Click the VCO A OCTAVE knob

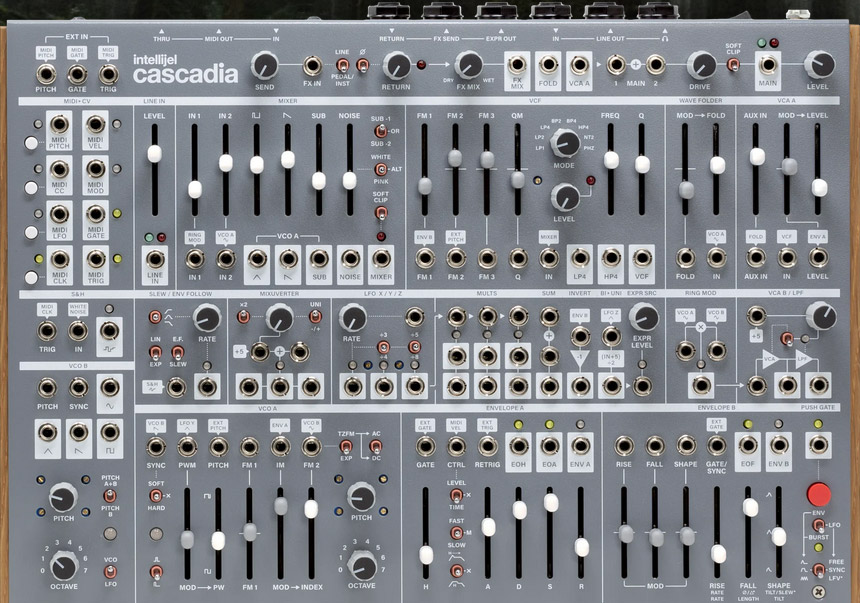tap(362, 565)
